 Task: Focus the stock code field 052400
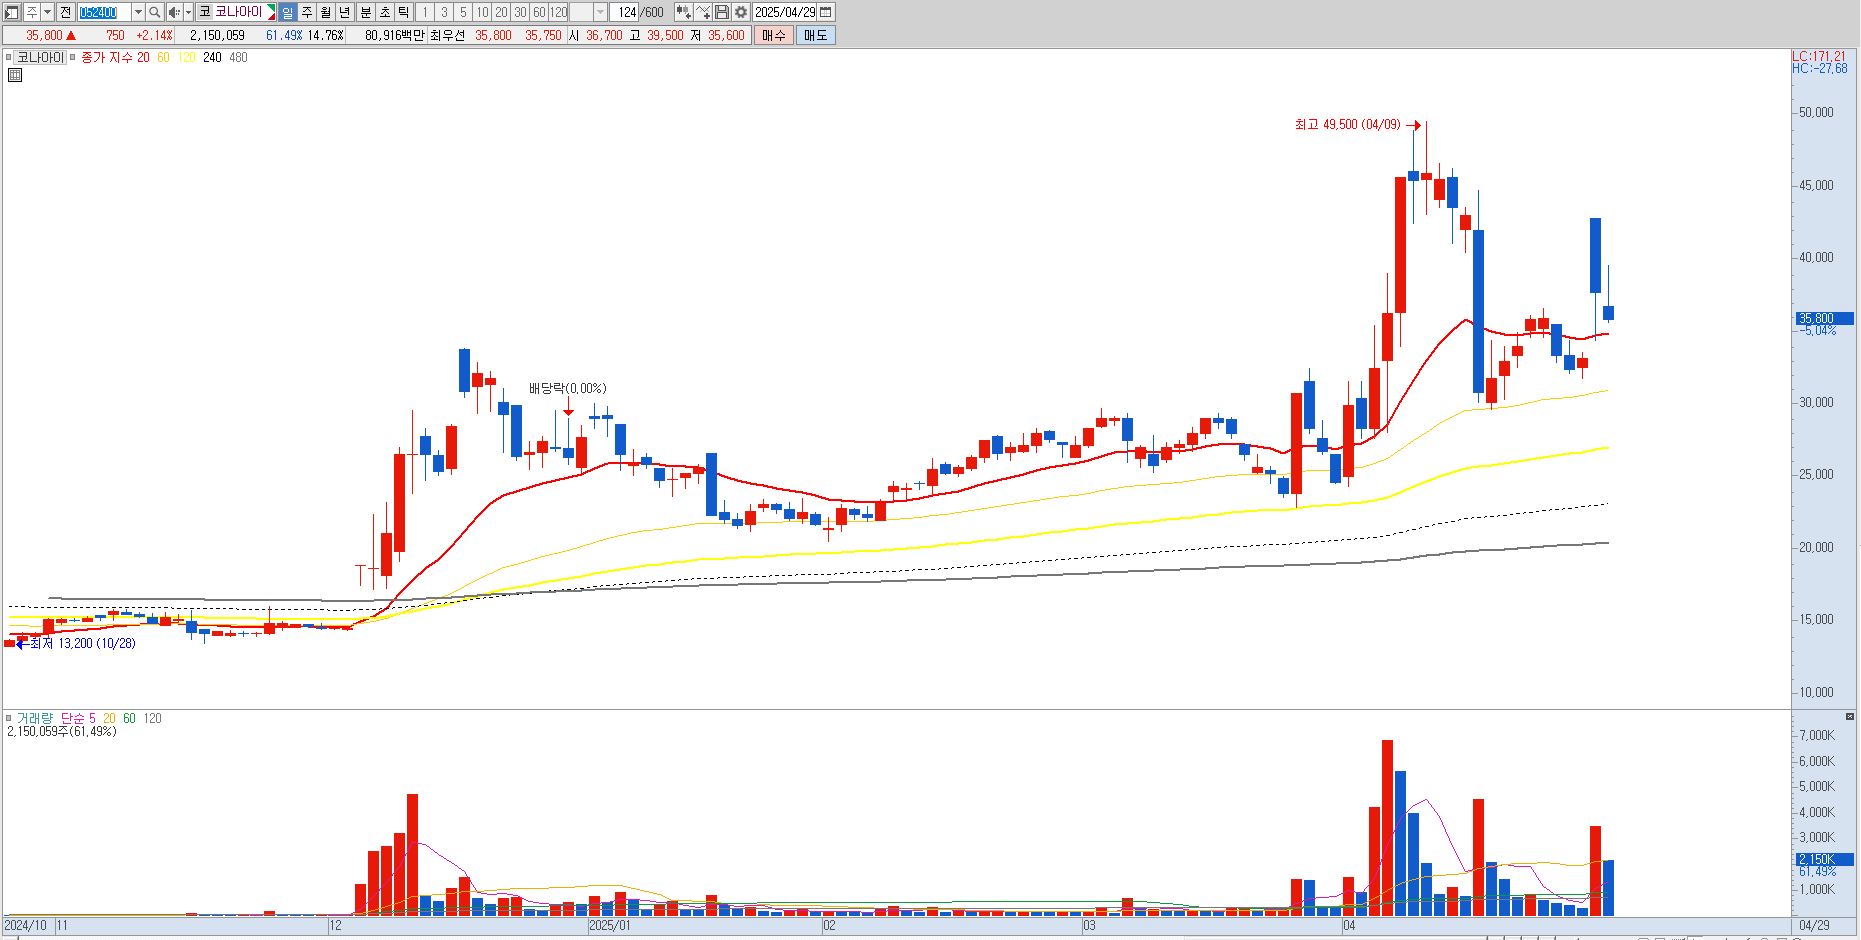click(x=104, y=12)
